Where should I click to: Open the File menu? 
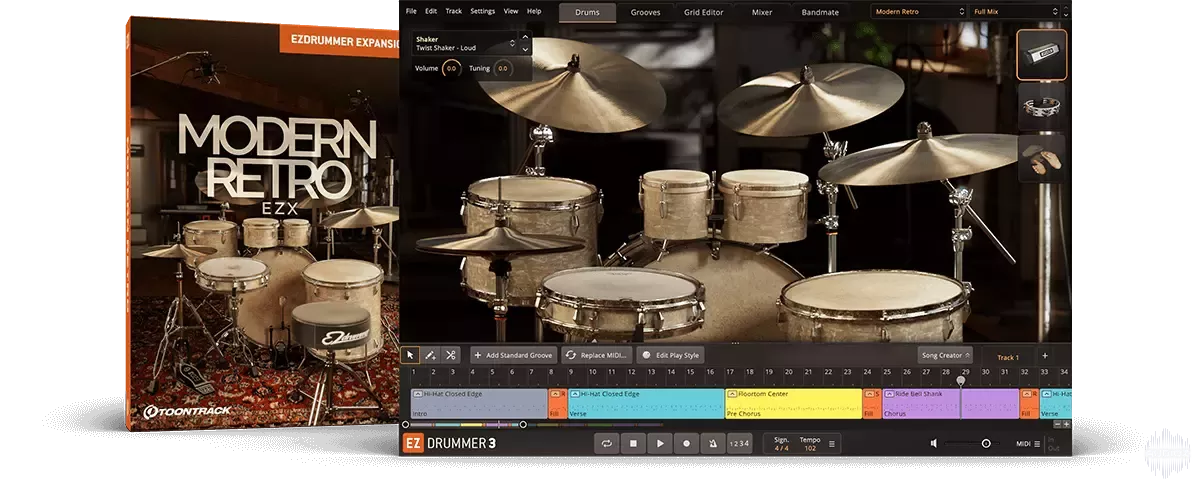[411, 11]
